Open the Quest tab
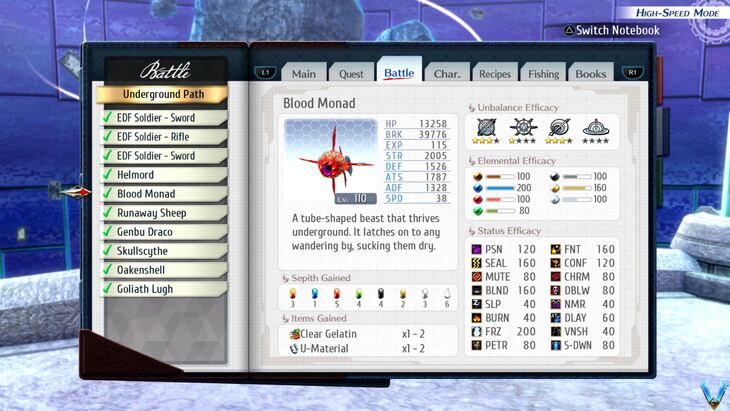 (351, 73)
